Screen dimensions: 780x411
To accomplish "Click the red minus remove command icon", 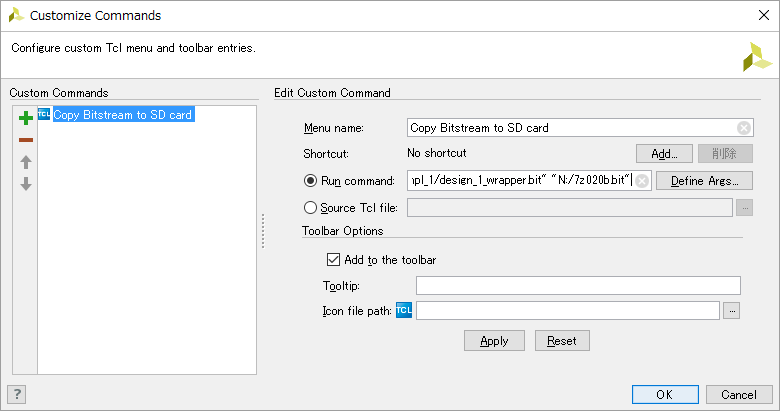I will [26, 140].
